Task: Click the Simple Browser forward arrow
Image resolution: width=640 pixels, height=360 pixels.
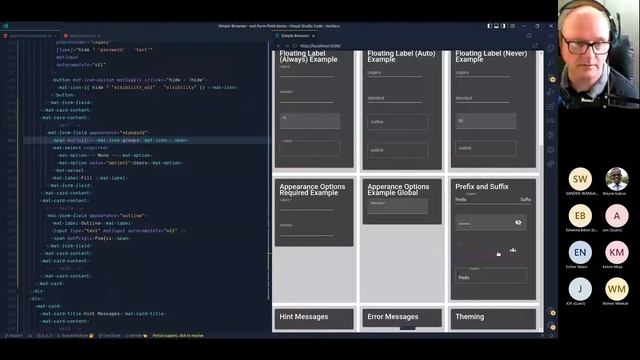Action: (x=287, y=46)
